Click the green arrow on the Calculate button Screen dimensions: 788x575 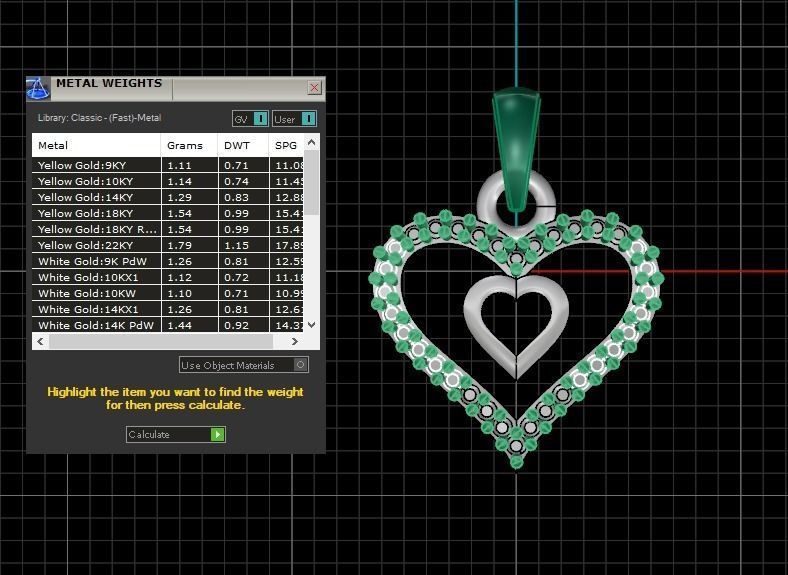point(218,434)
